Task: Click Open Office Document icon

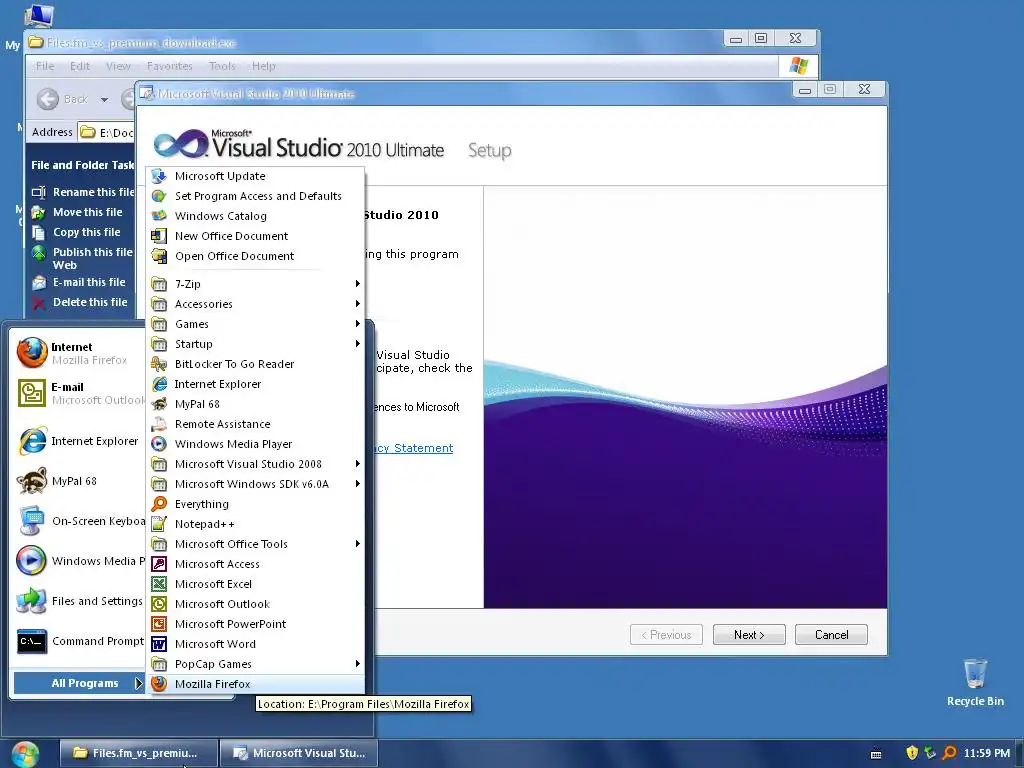Action: pos(159,256)
